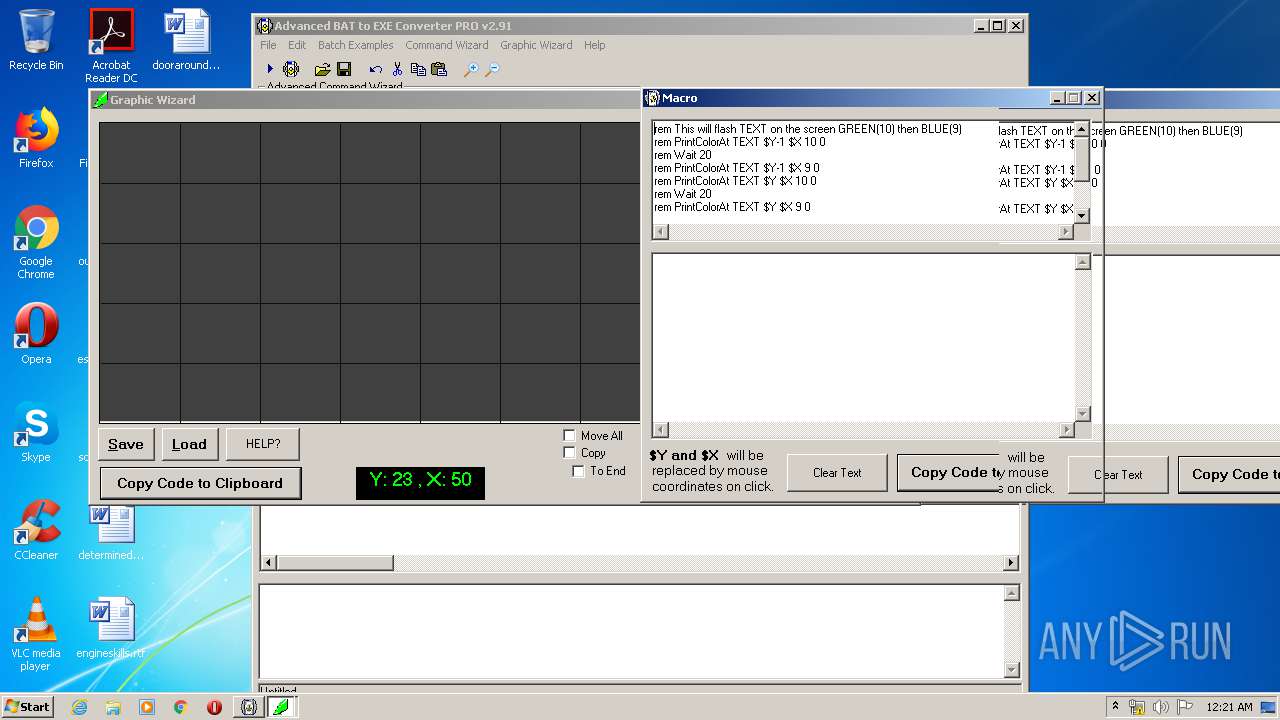Image resolution: width=1280 pixels, height=720 pixels.
Task: Click the horizontal scrollbar thumb in the converter editor
Action: tap(335, 563)
